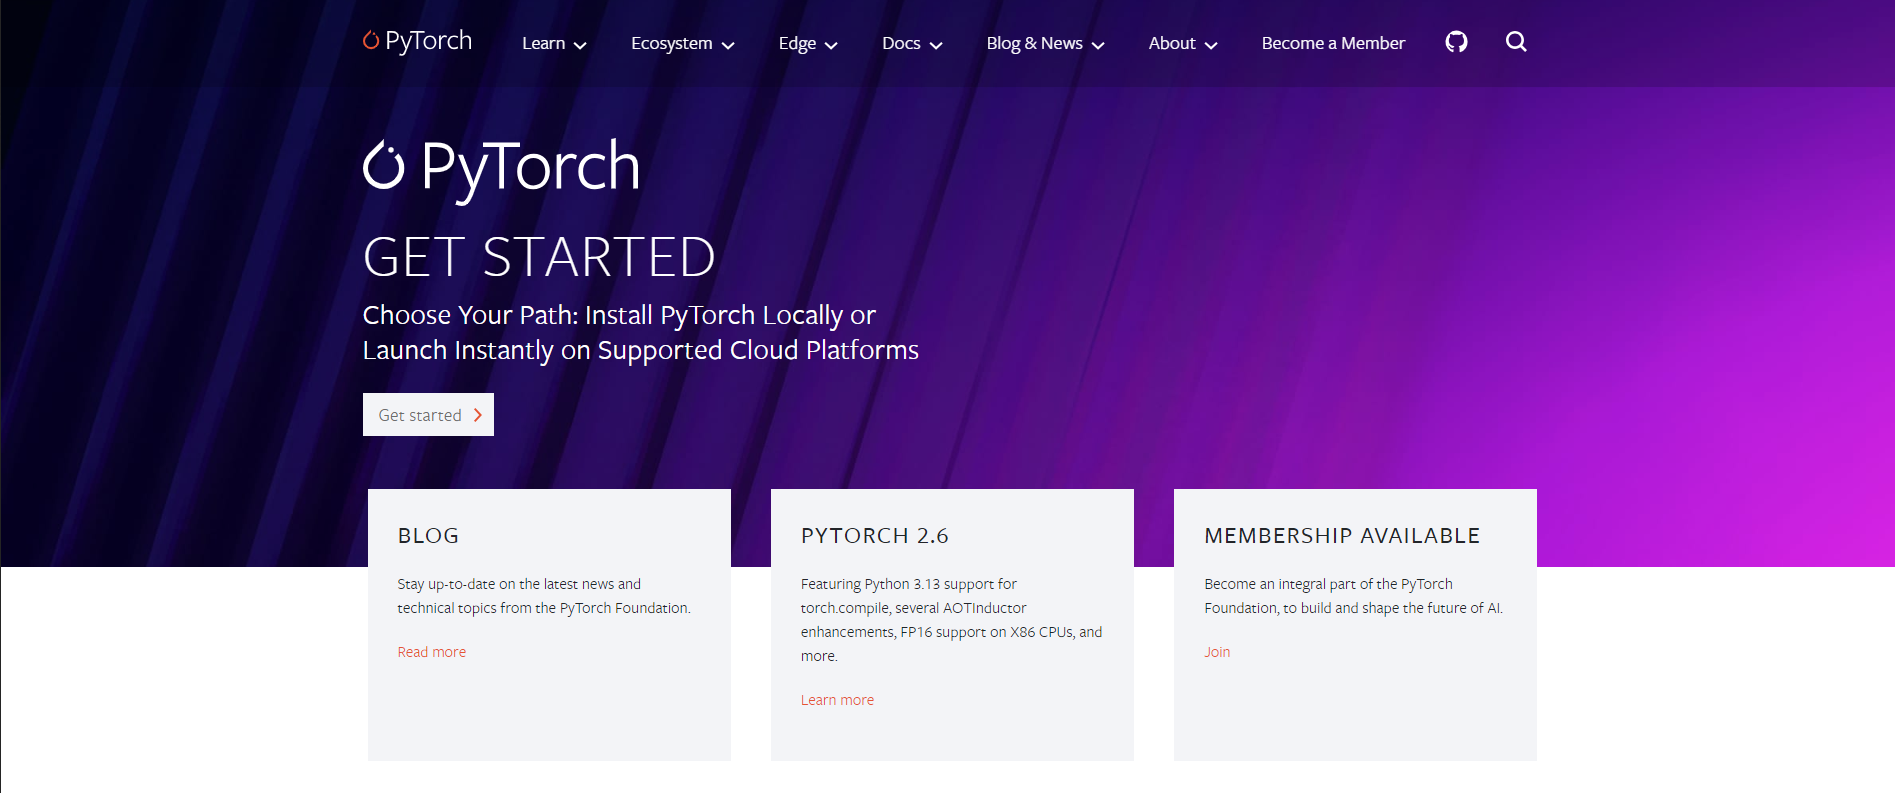Image resolution: width=1895 pixels, height=793 pixels.
Task: Click the Join membership link
Action: click(1217, 652)
